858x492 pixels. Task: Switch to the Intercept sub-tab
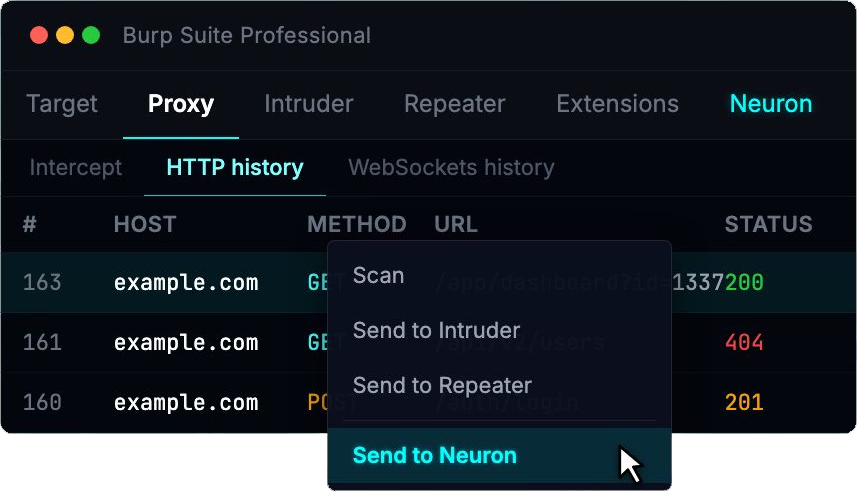point(76,167)
